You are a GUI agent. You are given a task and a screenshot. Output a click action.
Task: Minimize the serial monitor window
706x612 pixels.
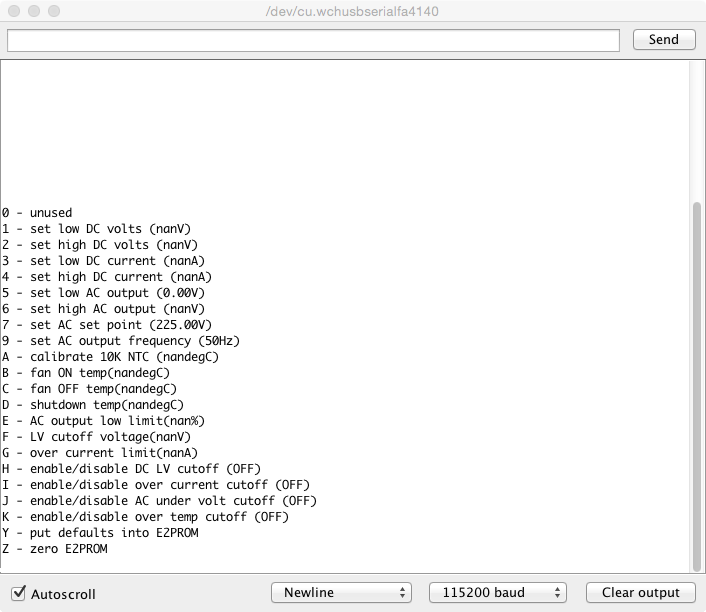[x=34, y=12]
